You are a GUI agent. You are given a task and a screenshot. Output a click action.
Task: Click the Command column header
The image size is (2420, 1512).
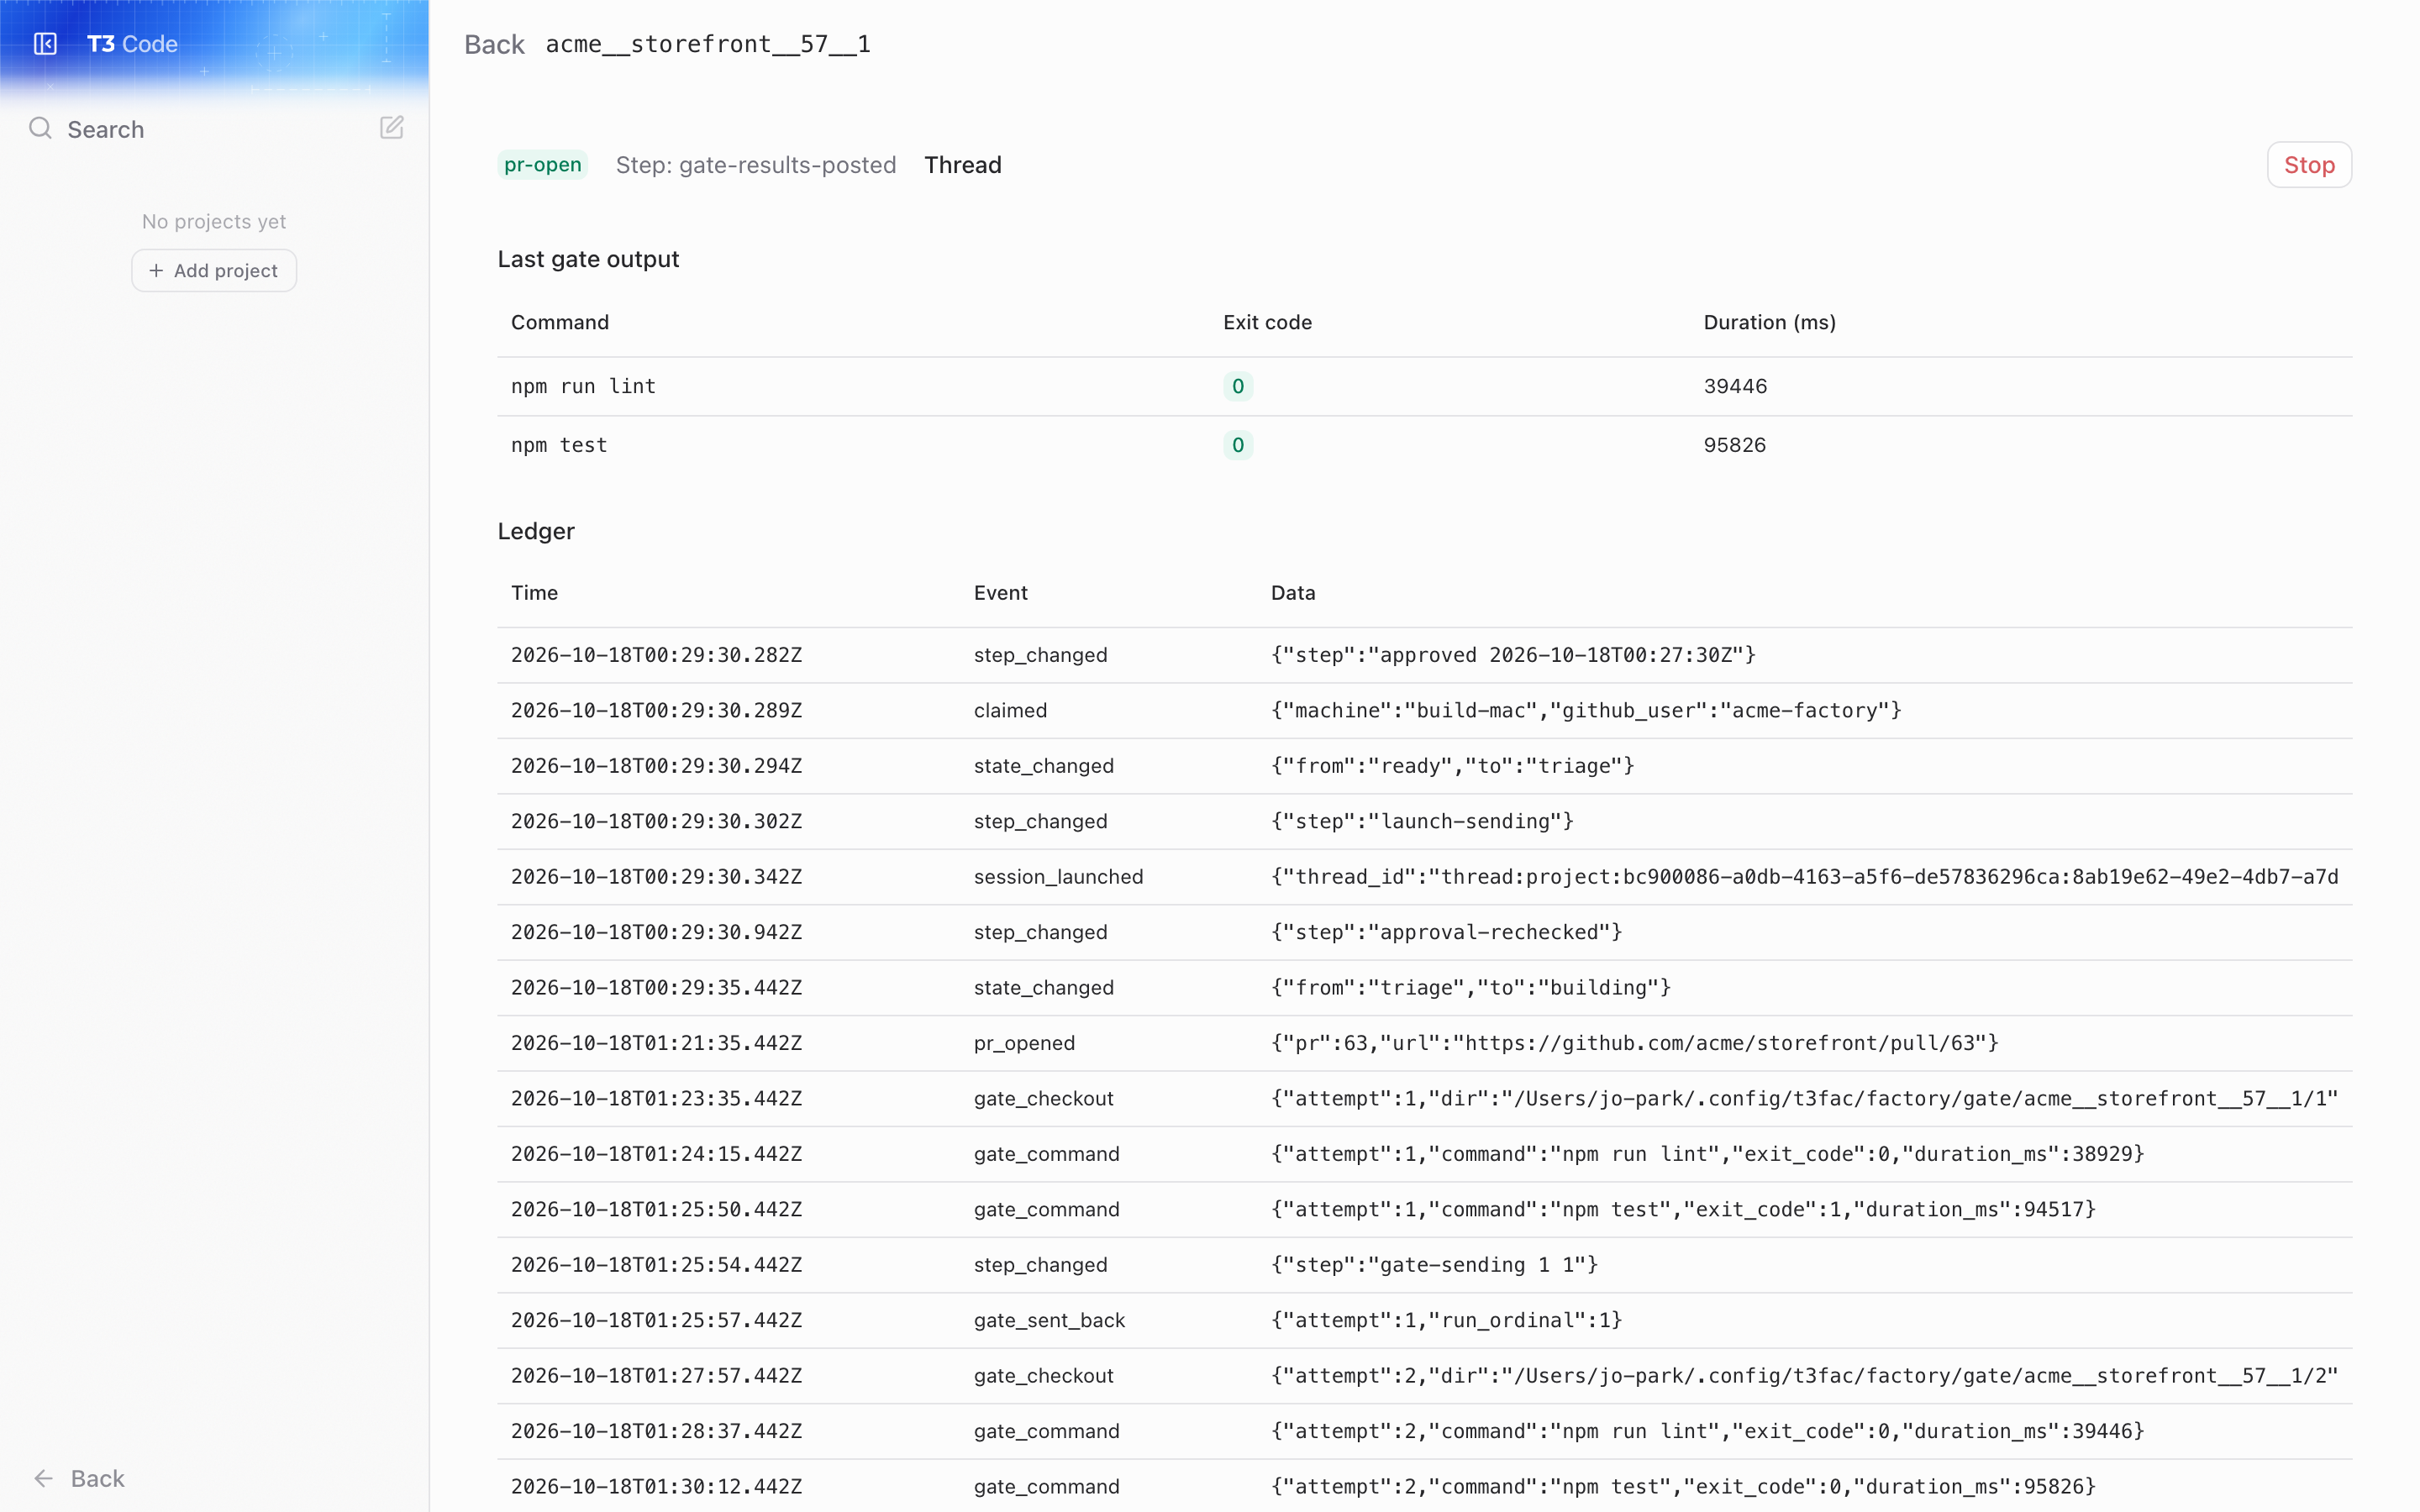point(559,322)
